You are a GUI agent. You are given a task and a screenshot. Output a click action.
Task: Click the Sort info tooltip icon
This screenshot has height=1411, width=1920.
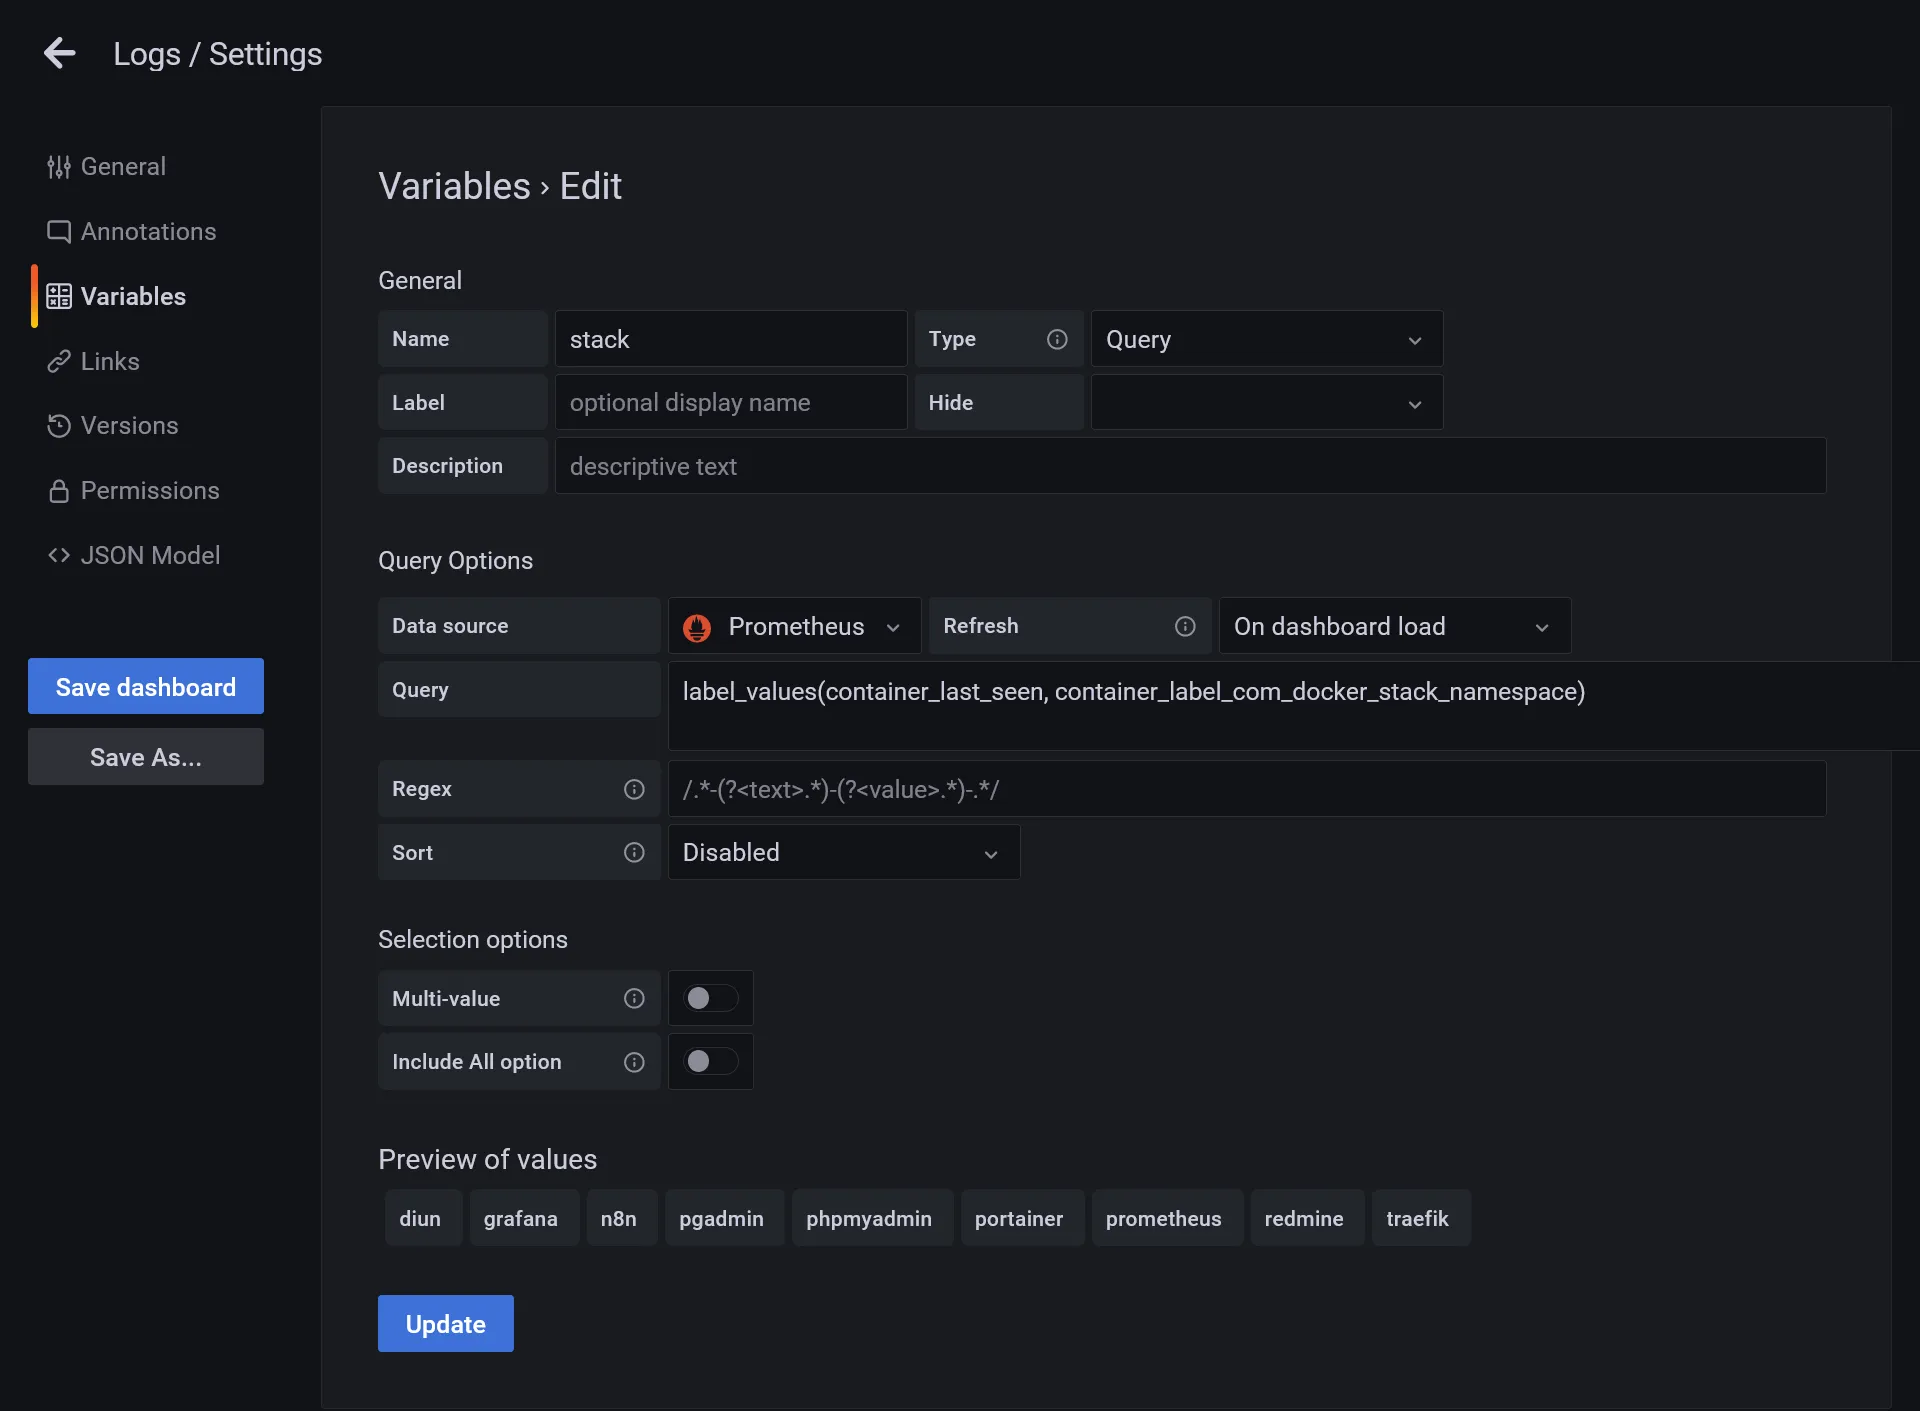635,852
